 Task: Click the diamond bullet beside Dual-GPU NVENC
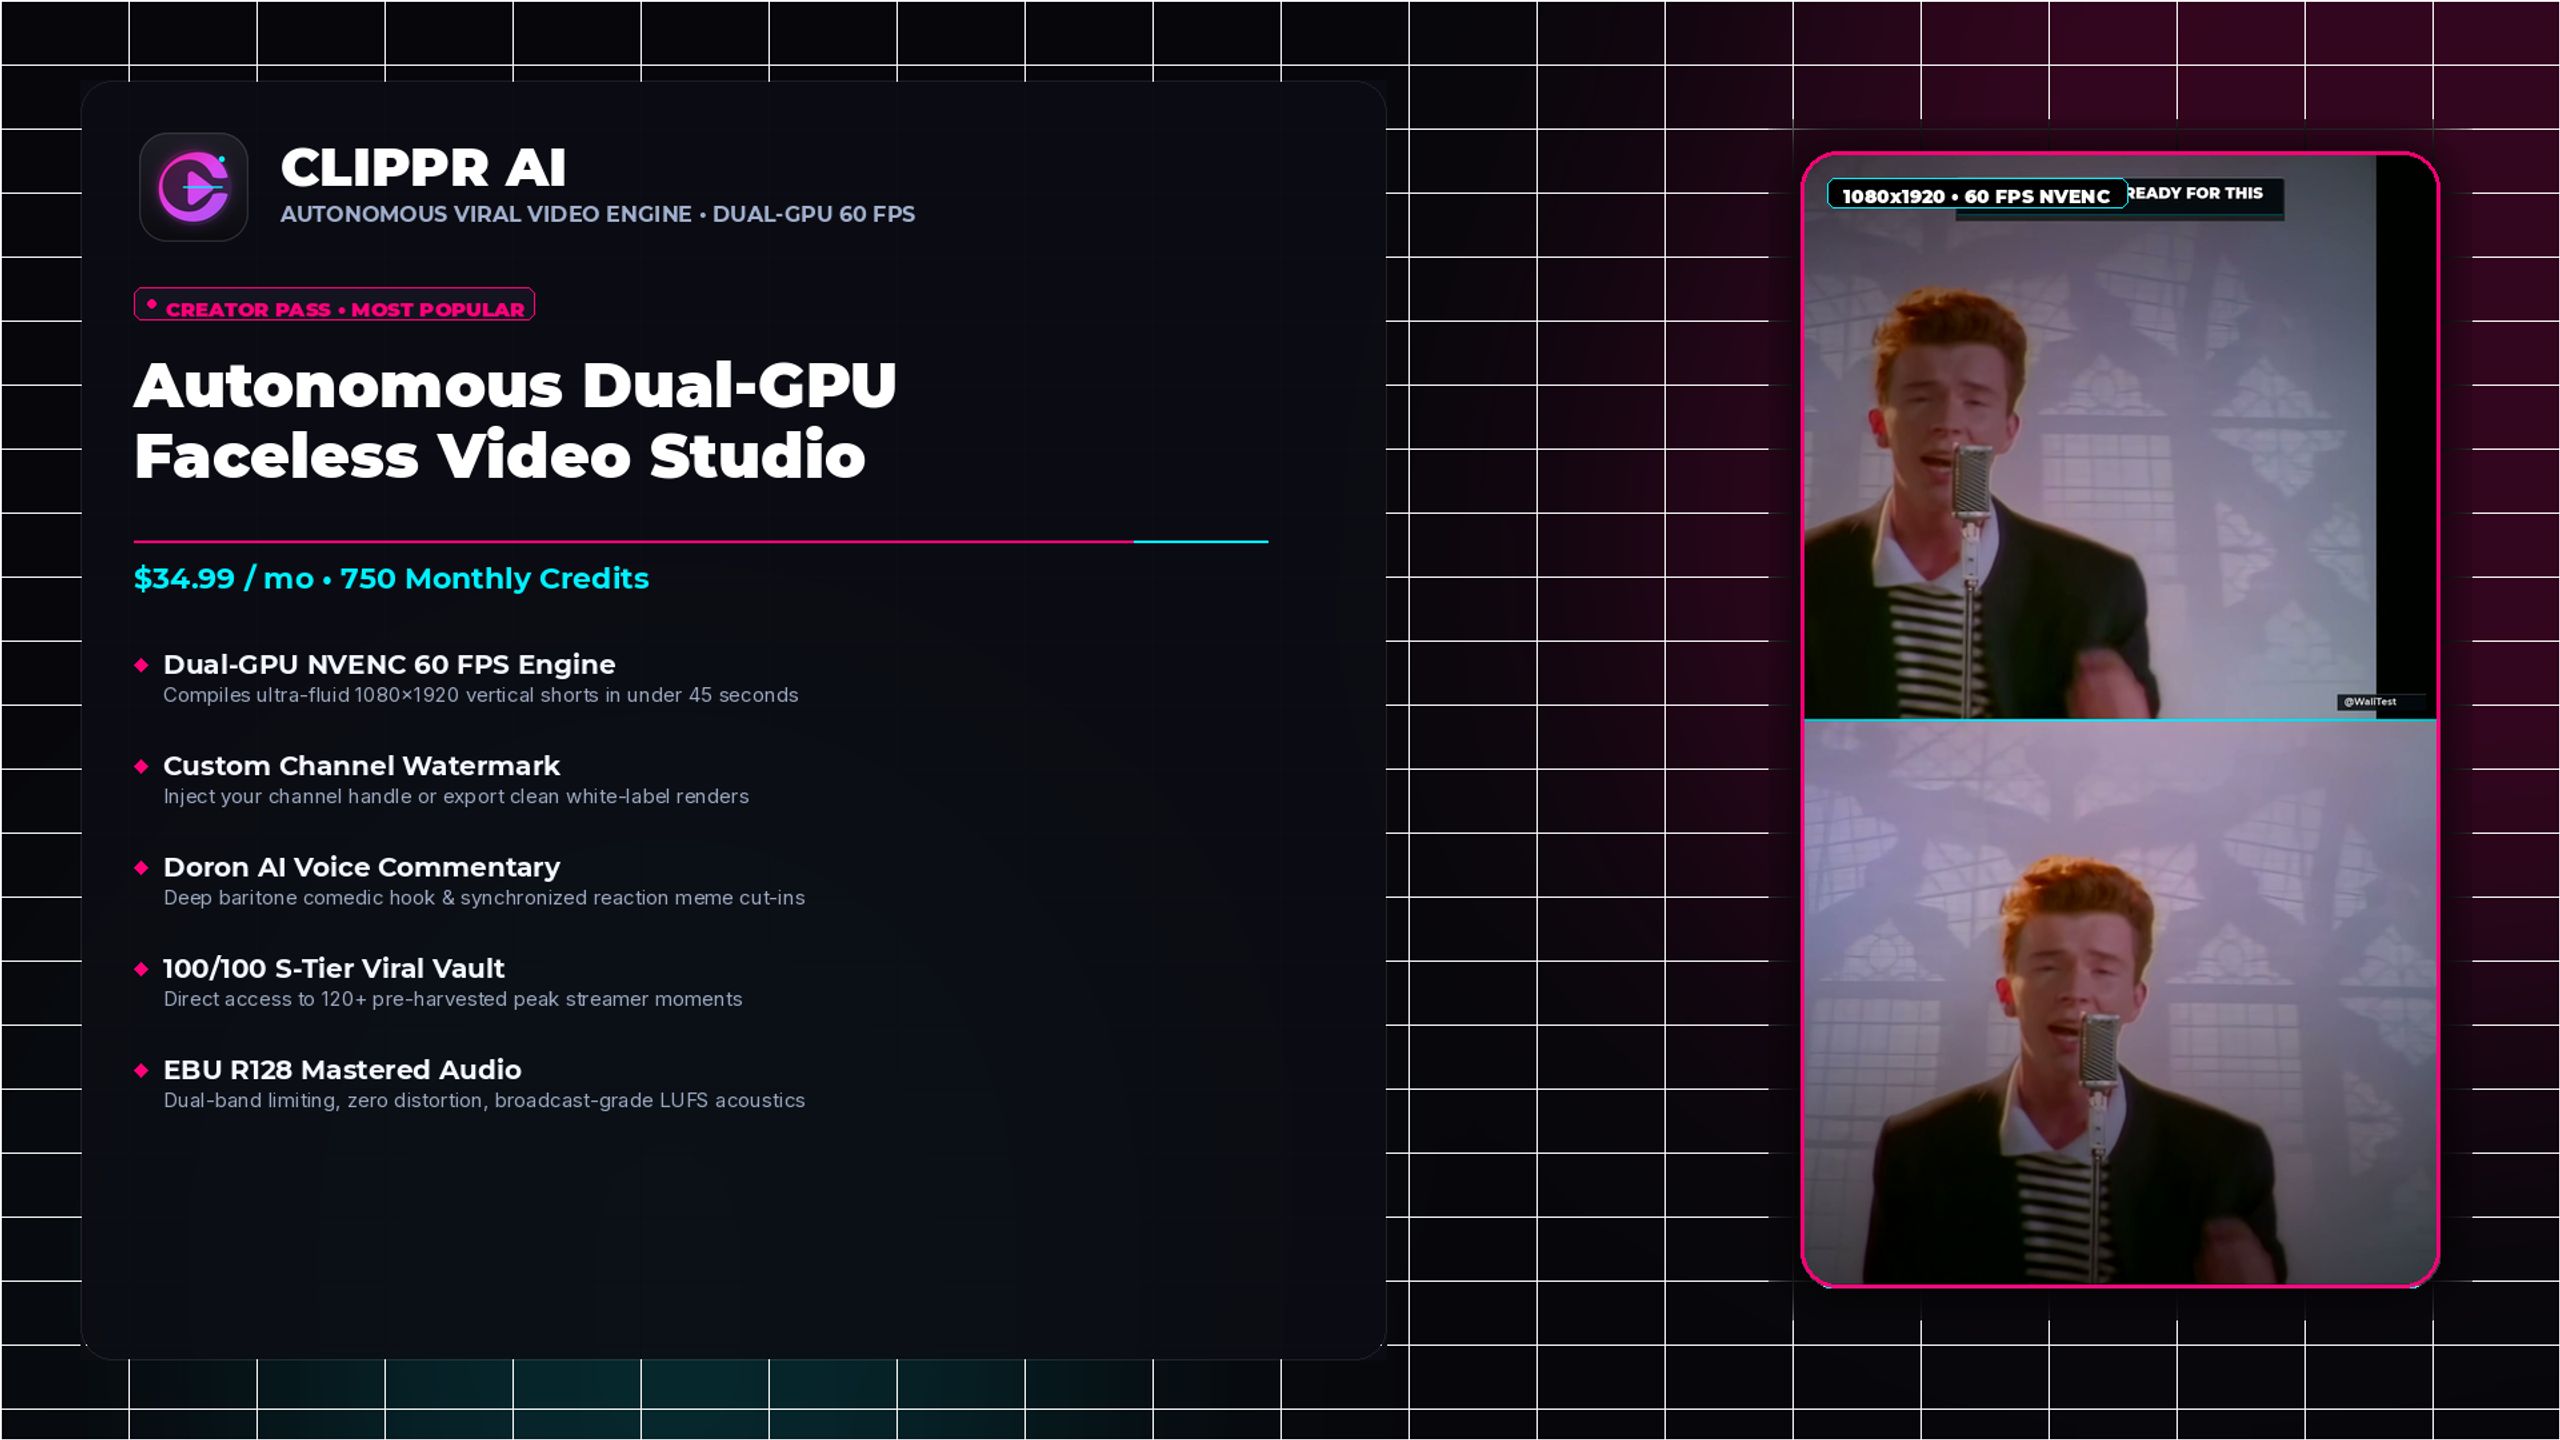141,665
